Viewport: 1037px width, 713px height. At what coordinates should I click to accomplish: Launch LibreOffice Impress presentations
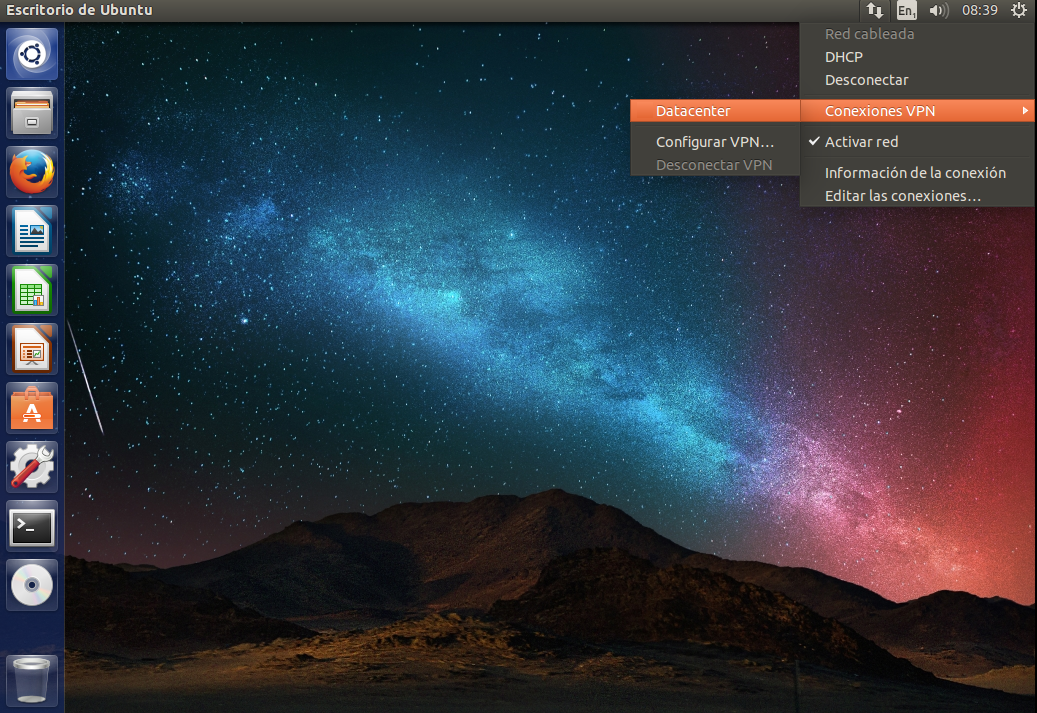tap(33, 349)
